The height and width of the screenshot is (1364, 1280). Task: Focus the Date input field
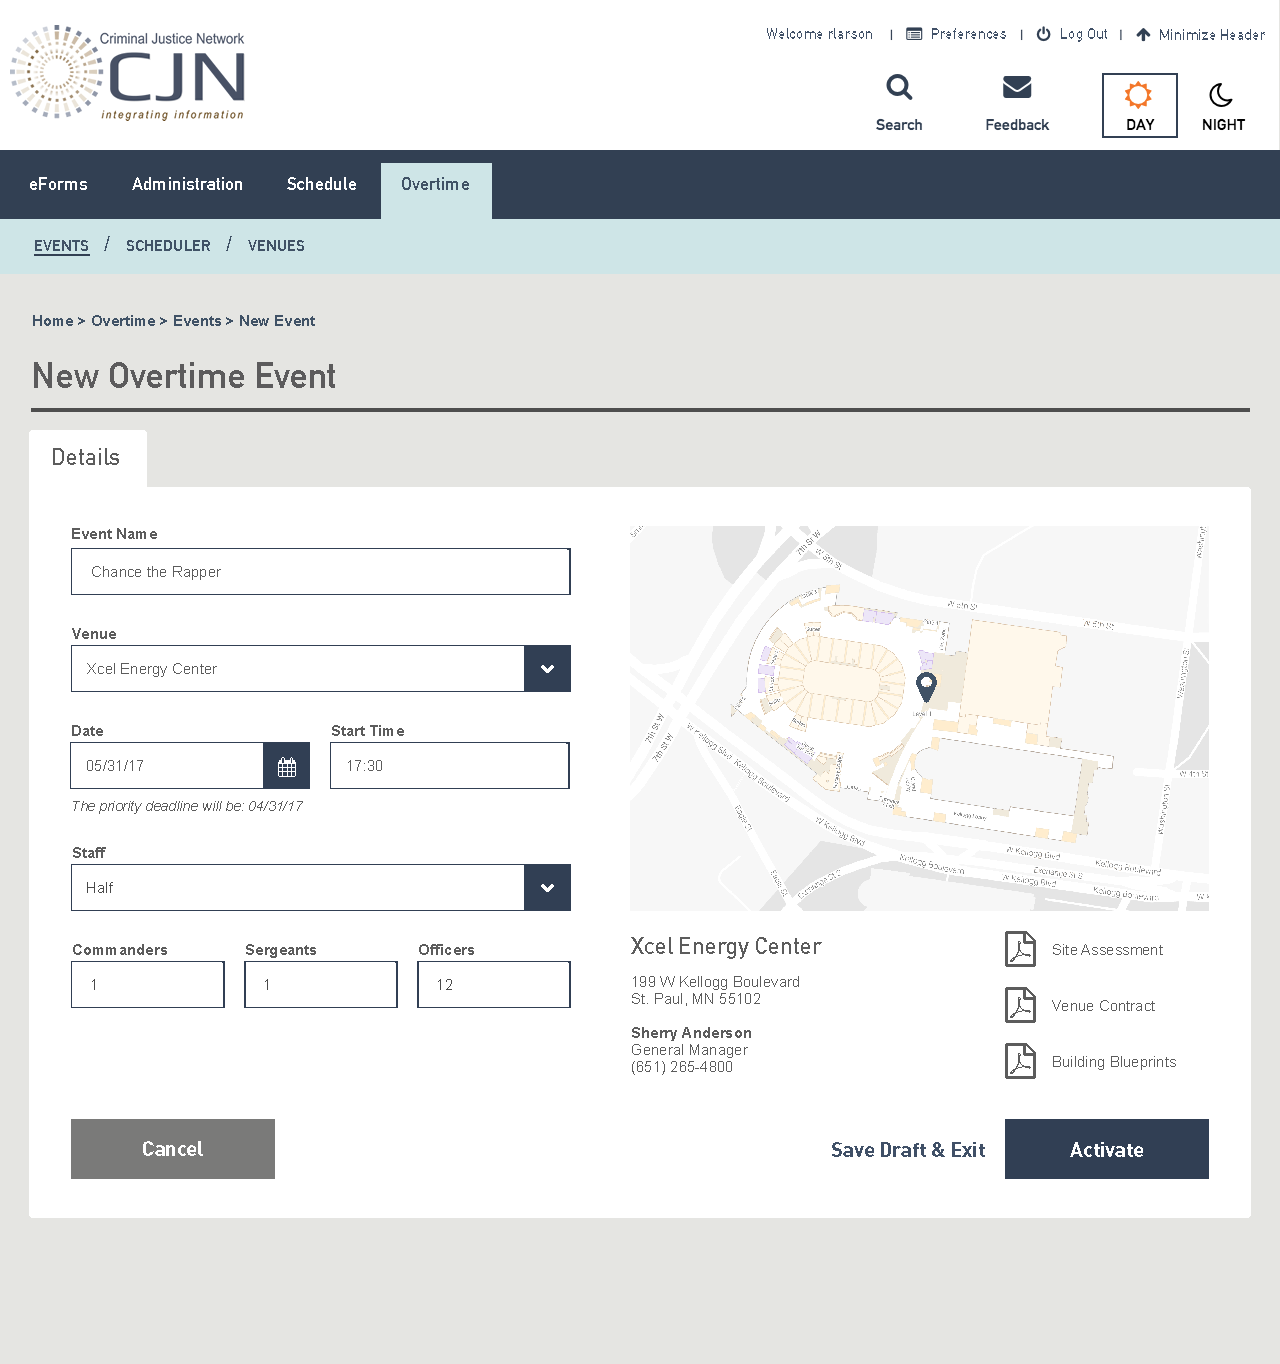tap(167, 766)
